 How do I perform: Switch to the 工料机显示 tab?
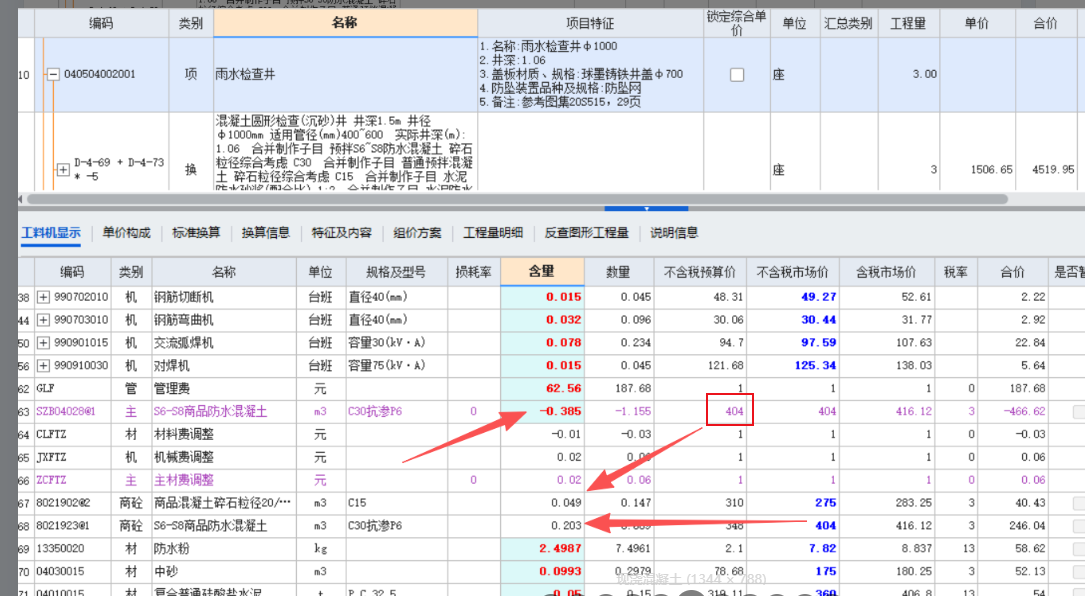pos(51,233)
